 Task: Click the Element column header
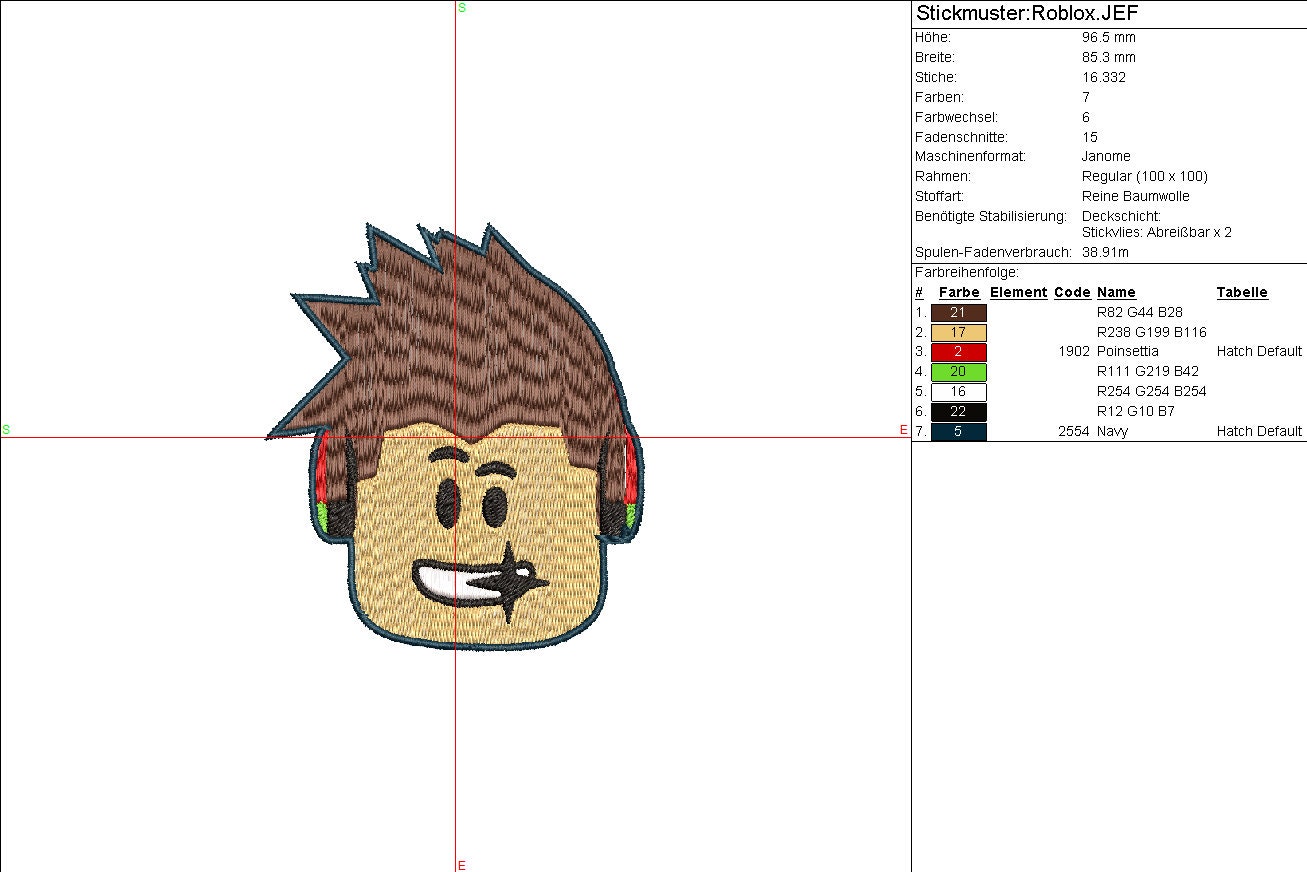click(x=1018, y=292)
